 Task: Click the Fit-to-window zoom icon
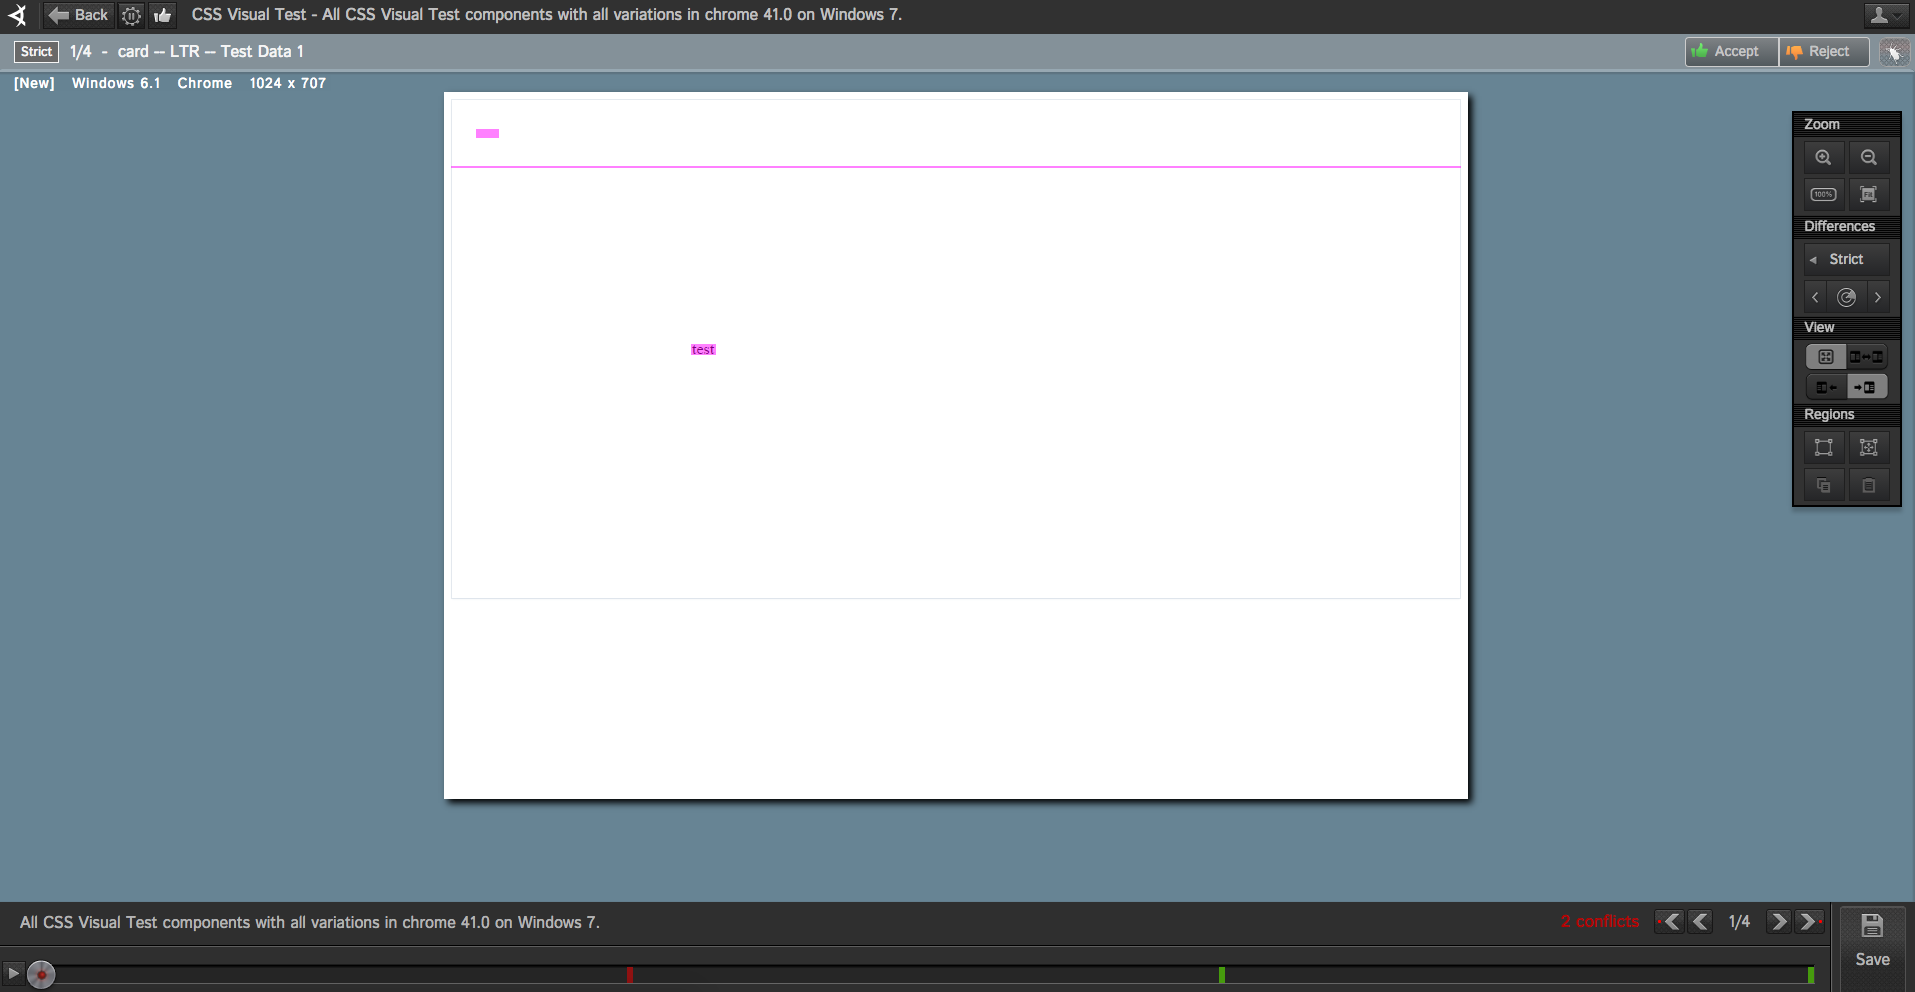pyautogui.click(x=1869, y=194)
